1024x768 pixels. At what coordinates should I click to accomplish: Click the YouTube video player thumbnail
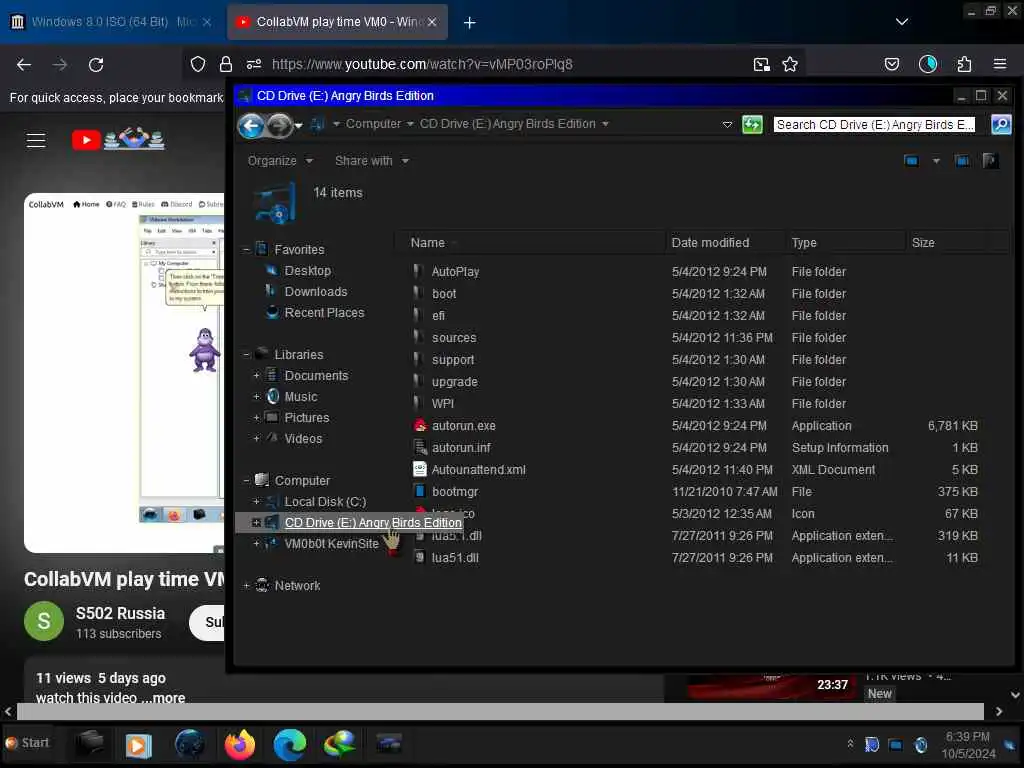(x=124, y=373)
